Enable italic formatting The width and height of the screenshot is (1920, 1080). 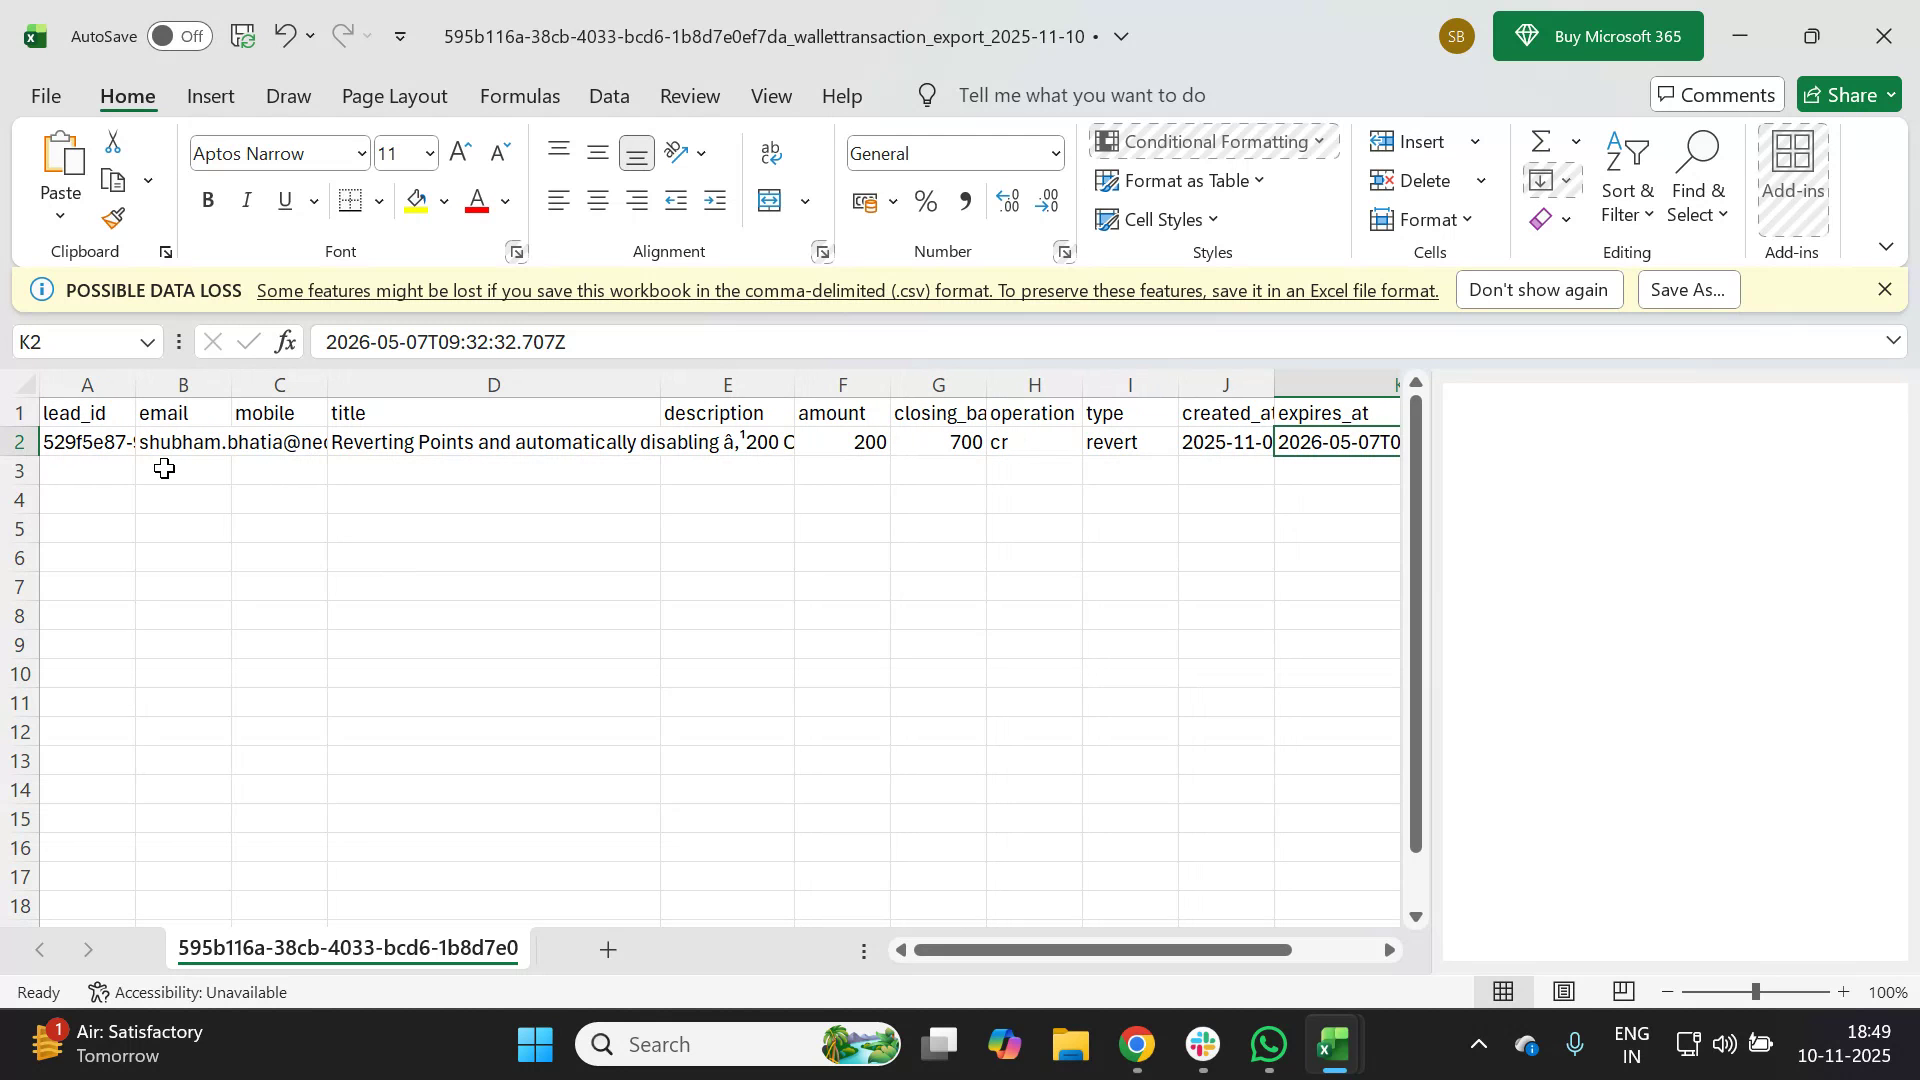click(246, 200)
